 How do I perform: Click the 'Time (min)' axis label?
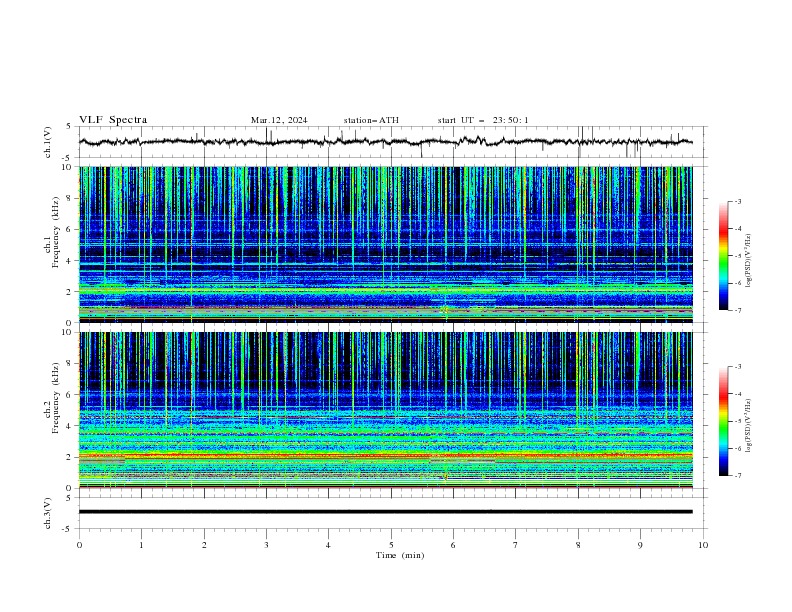tap(400, 555)
